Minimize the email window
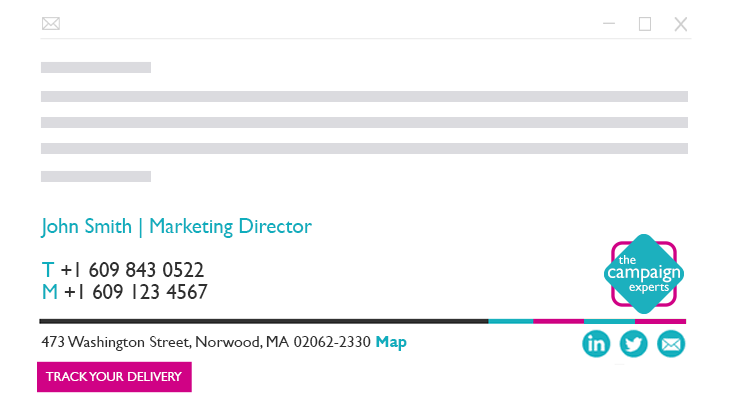The image size is (730, 401). [609, 24]
